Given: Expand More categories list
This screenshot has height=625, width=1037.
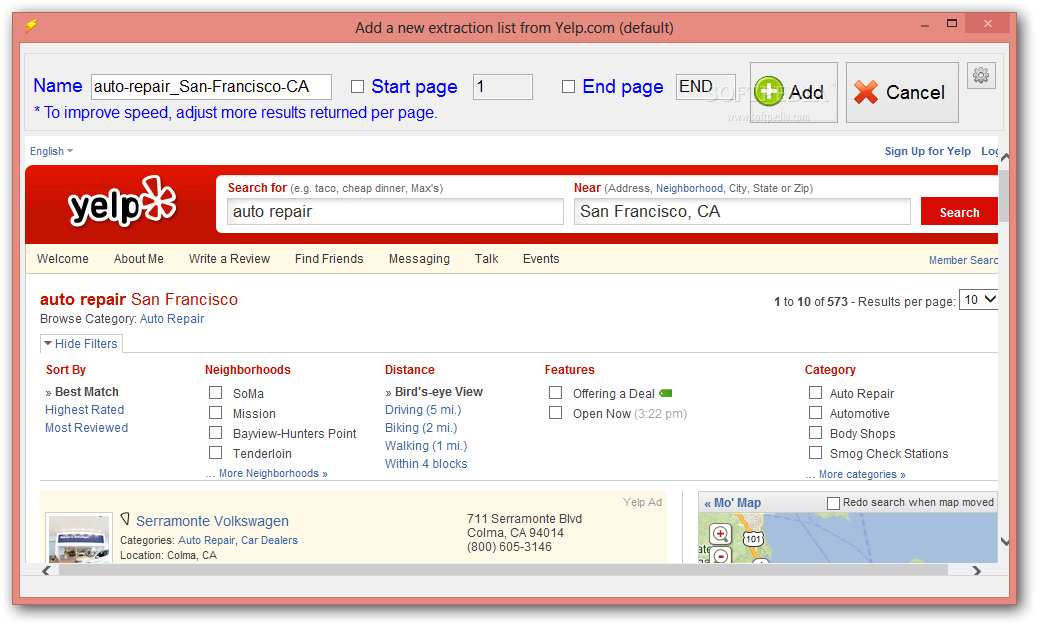Looking at the screenshot, I should coord(856,474).
